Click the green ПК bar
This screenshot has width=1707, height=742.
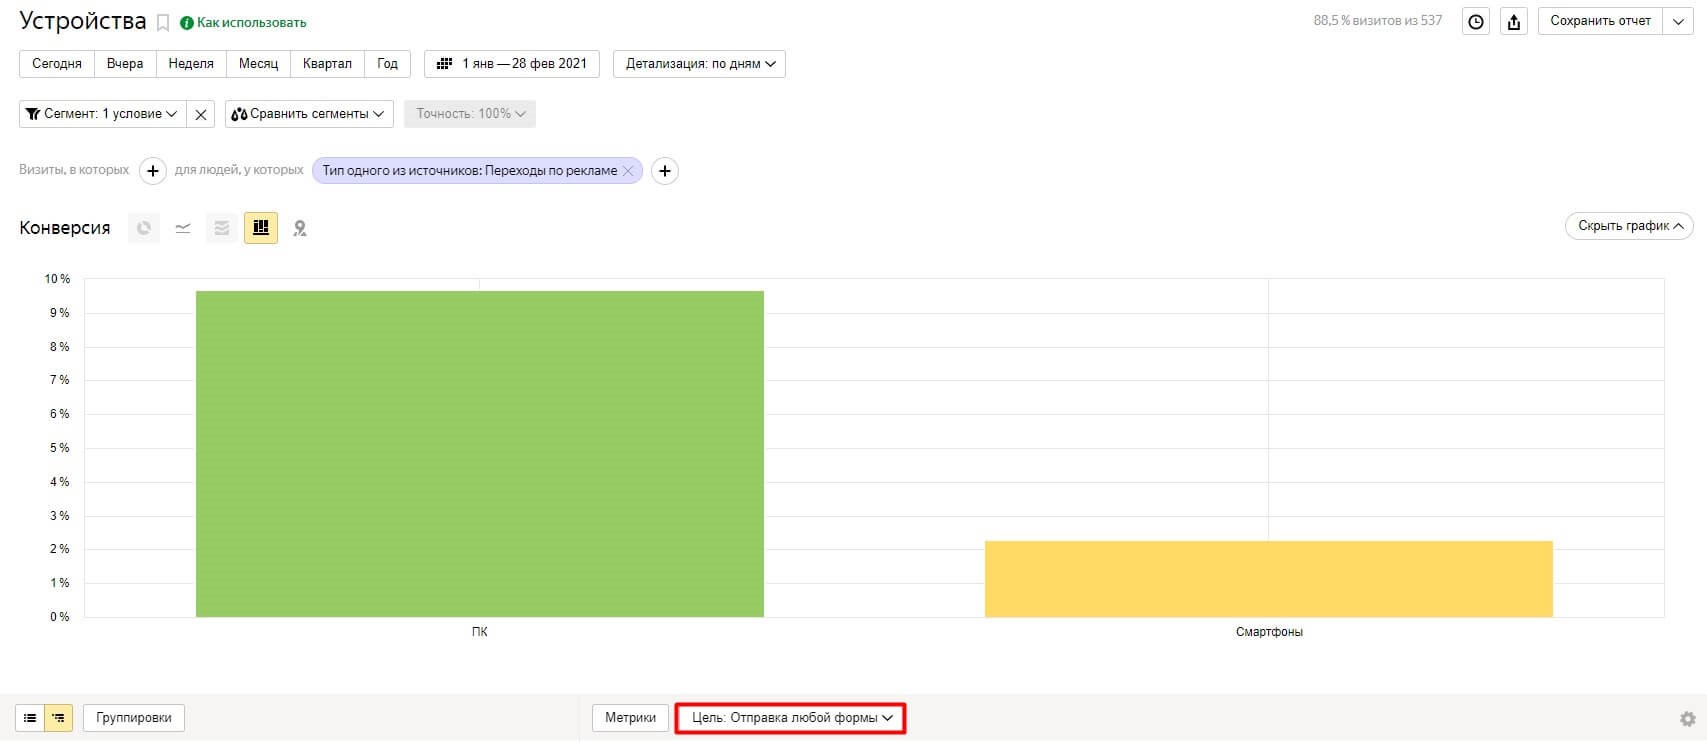[480, 454]
